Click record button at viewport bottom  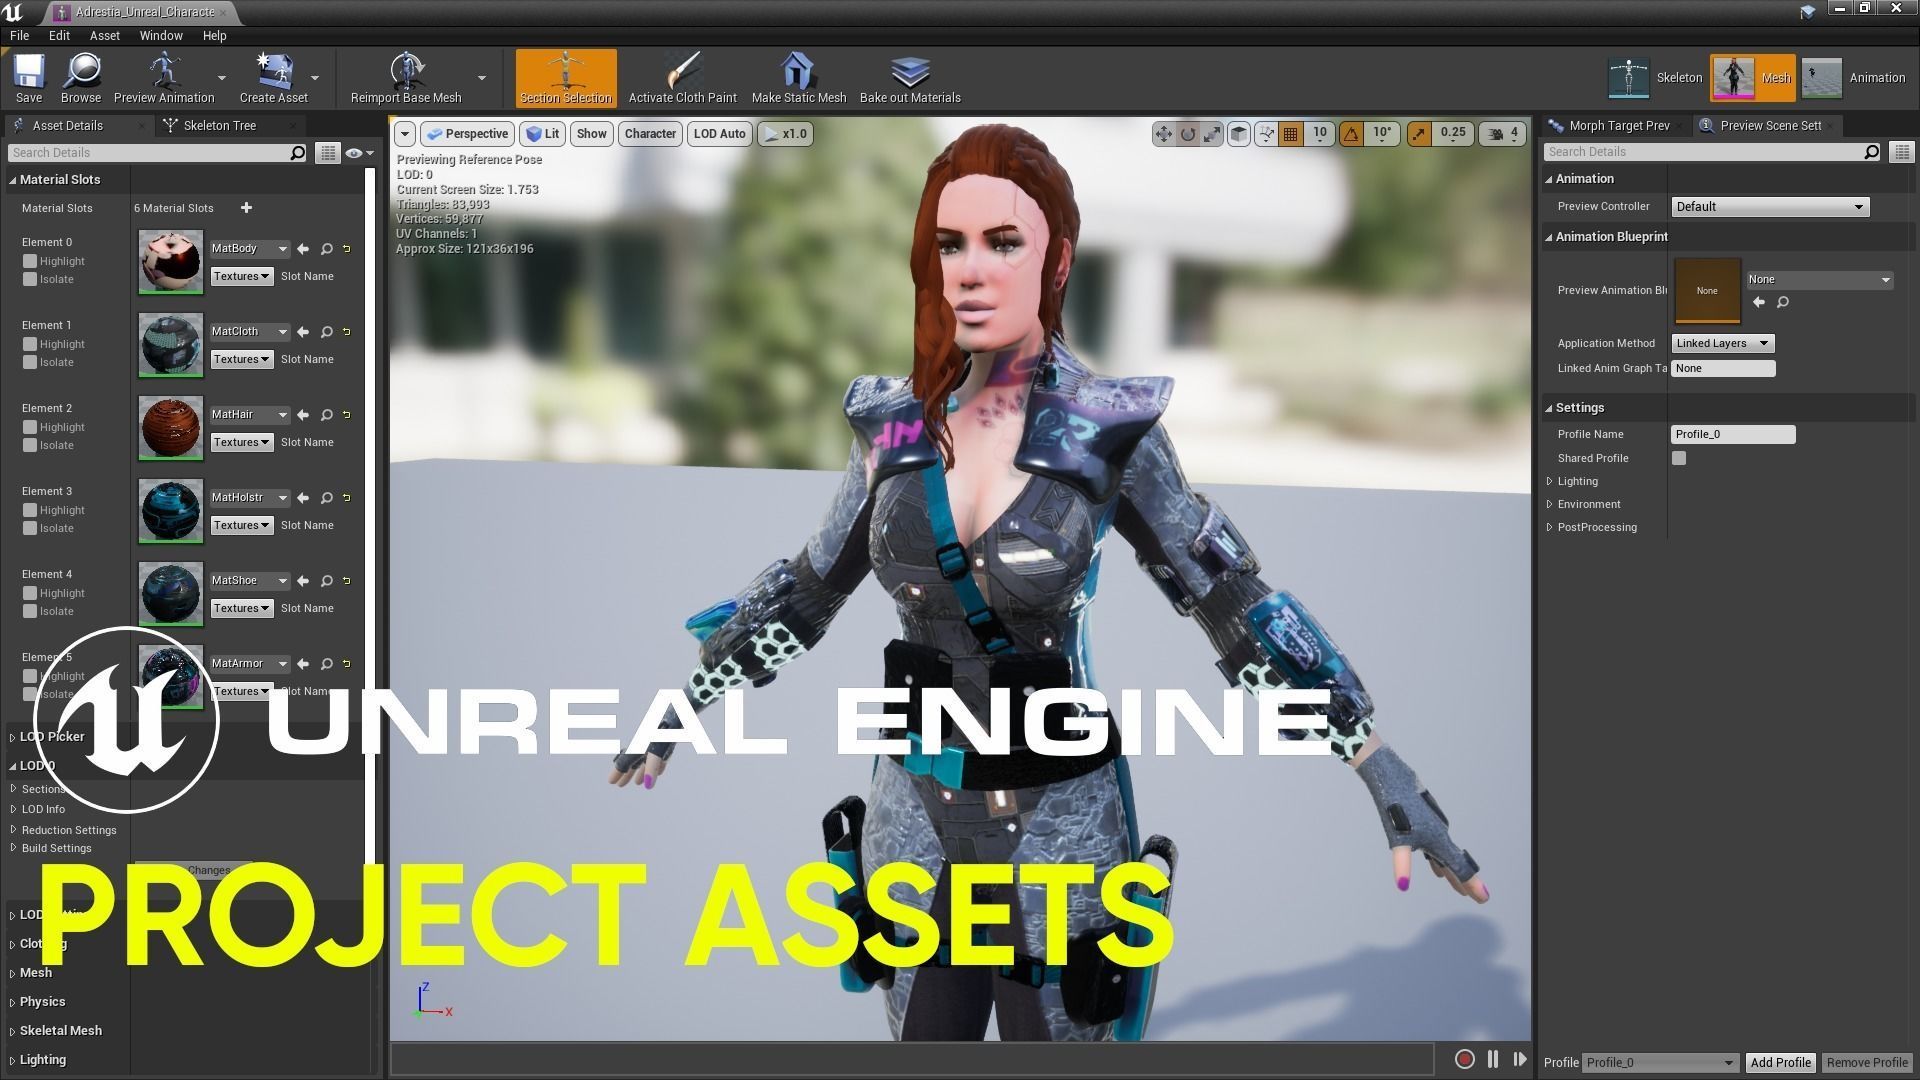point(1465,1059)
